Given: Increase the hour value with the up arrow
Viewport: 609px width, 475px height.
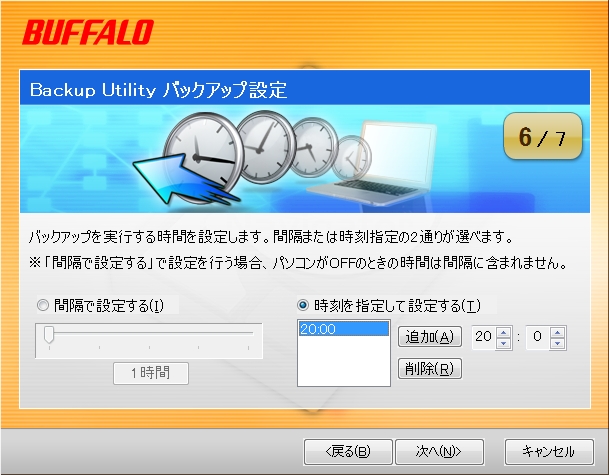Looking at the screenshot, I should click(504, 332).
